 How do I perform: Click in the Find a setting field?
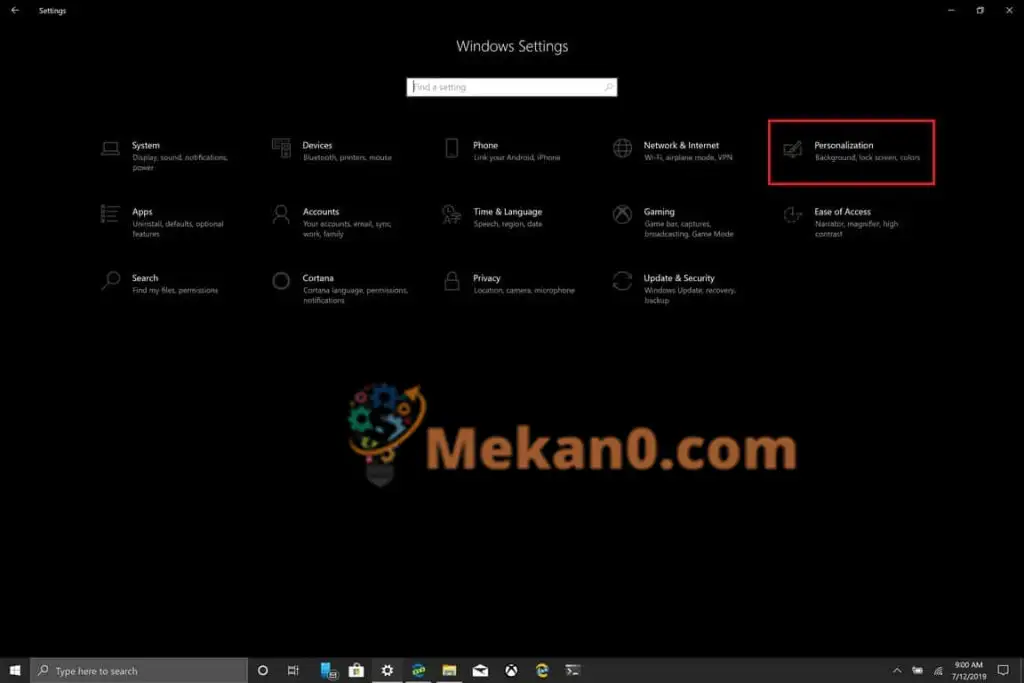[x=511, y=87]
